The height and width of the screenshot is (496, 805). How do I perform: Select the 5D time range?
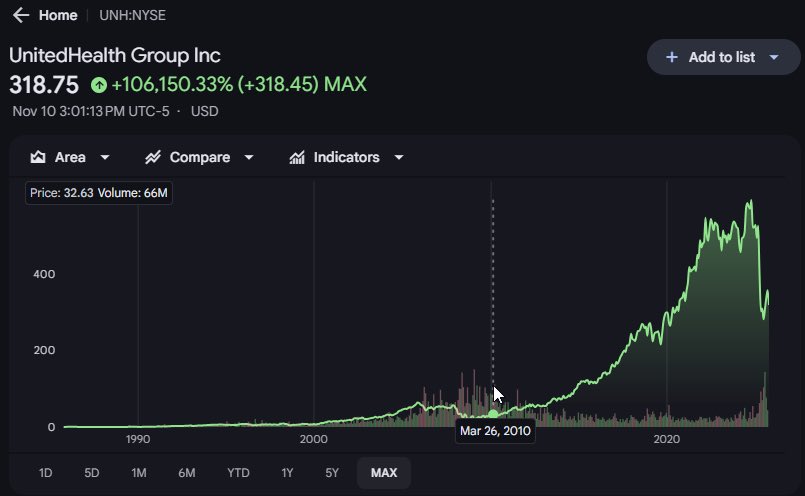[91, 472]
